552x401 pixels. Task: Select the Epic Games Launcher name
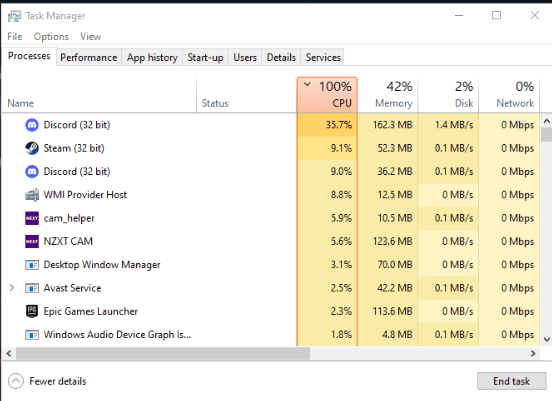click(x=91, y=311)
